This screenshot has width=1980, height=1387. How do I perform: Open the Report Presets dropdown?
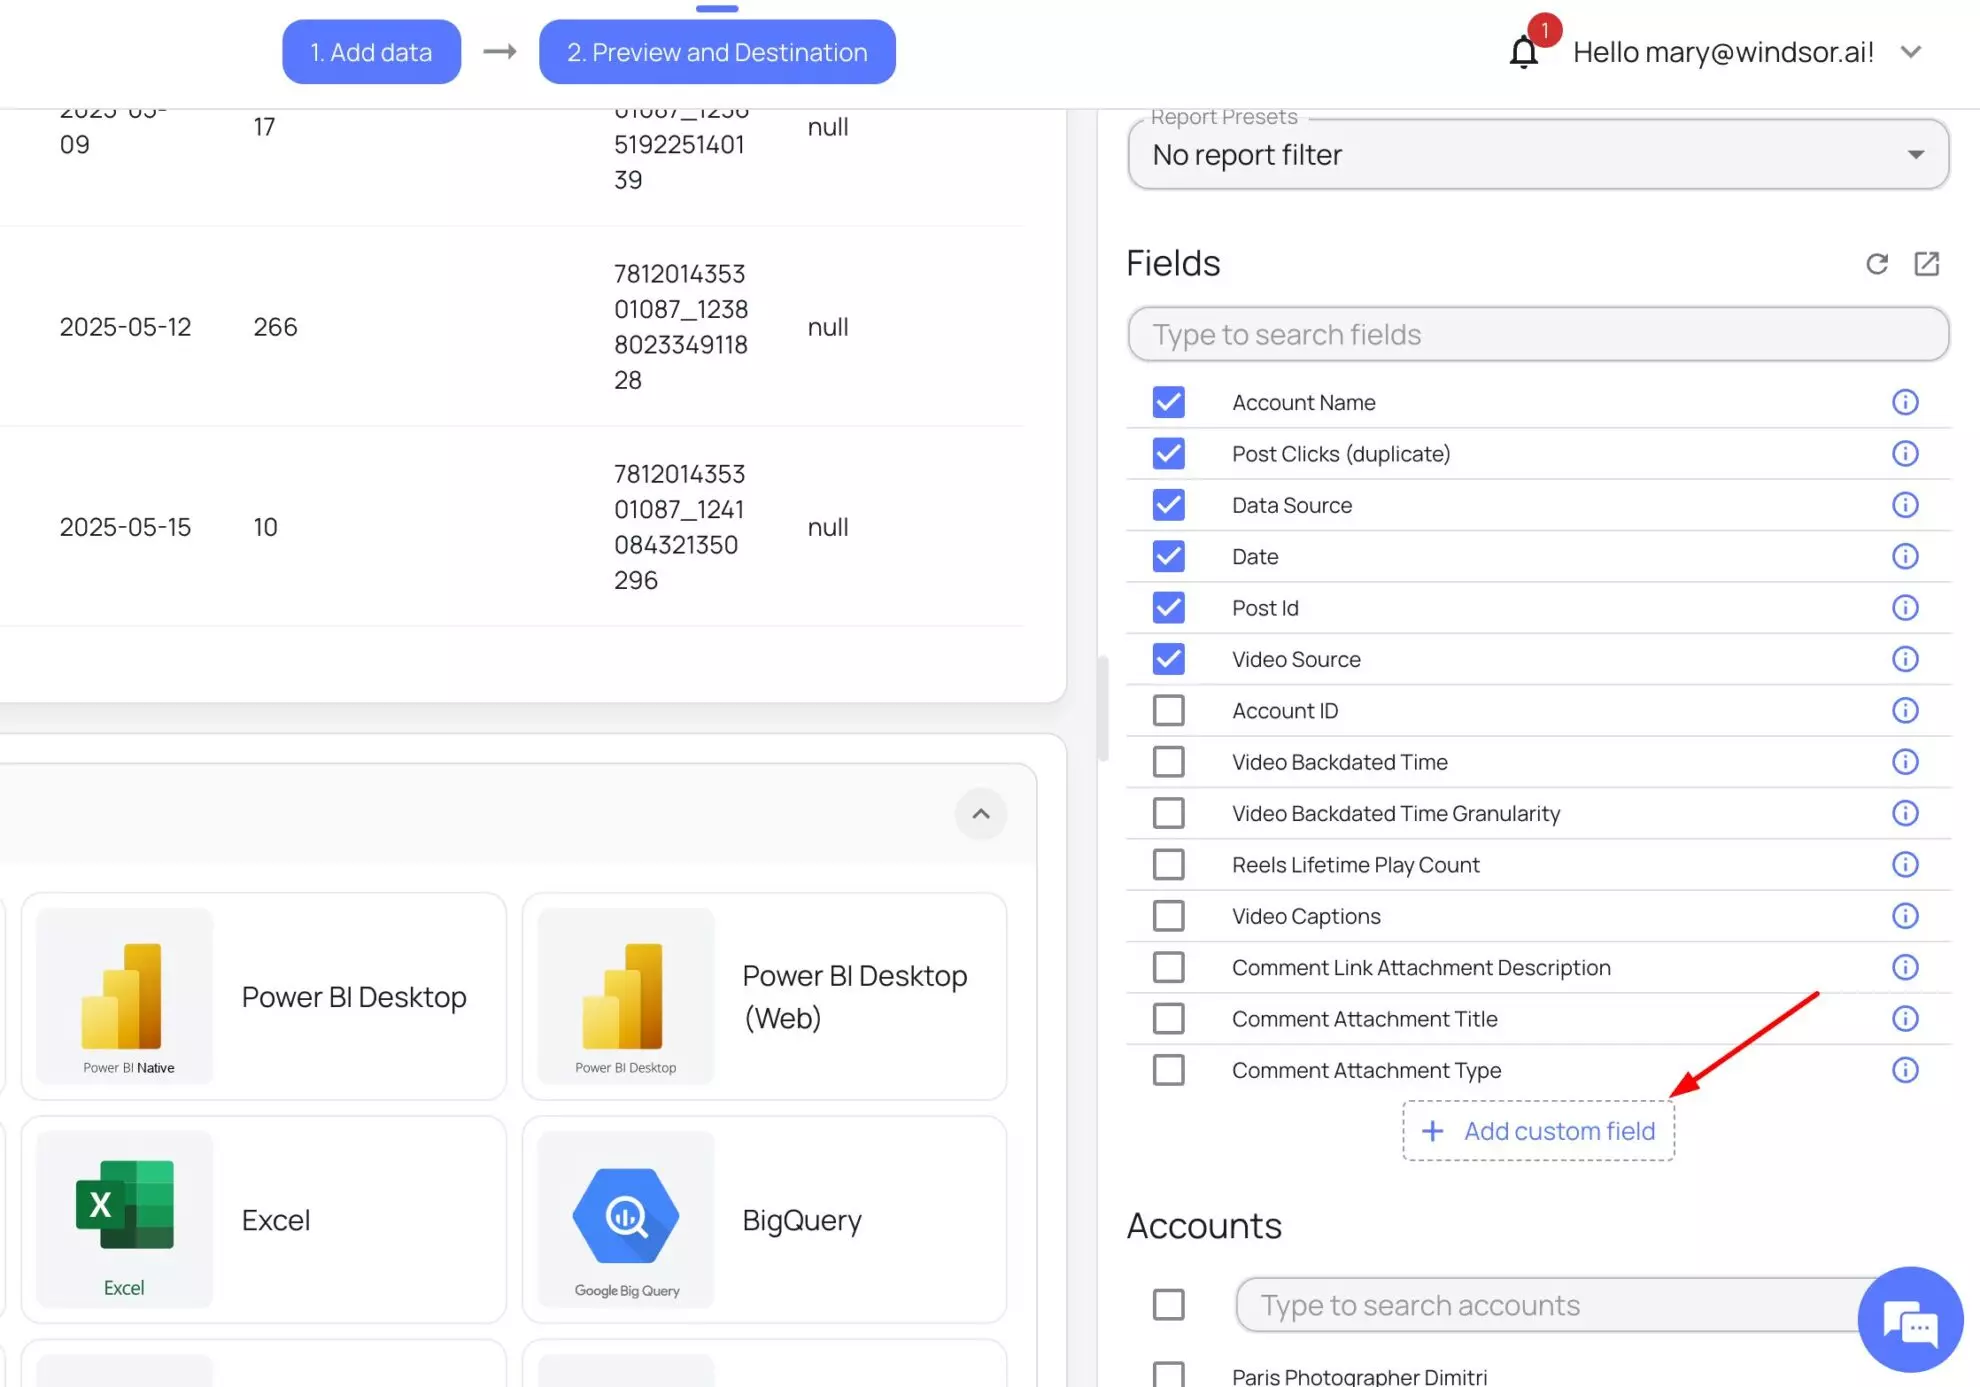1538,155
